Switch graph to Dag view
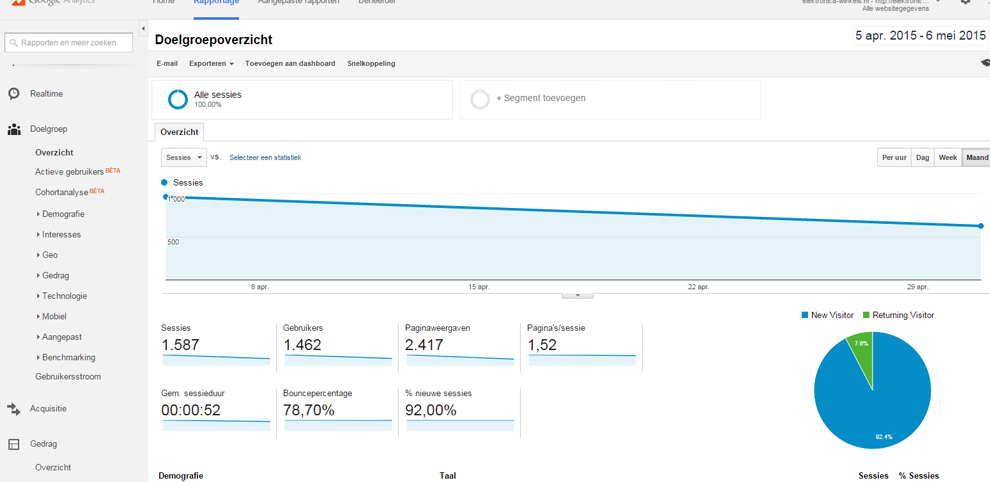The image size is (990, 482). click(922, 158)
